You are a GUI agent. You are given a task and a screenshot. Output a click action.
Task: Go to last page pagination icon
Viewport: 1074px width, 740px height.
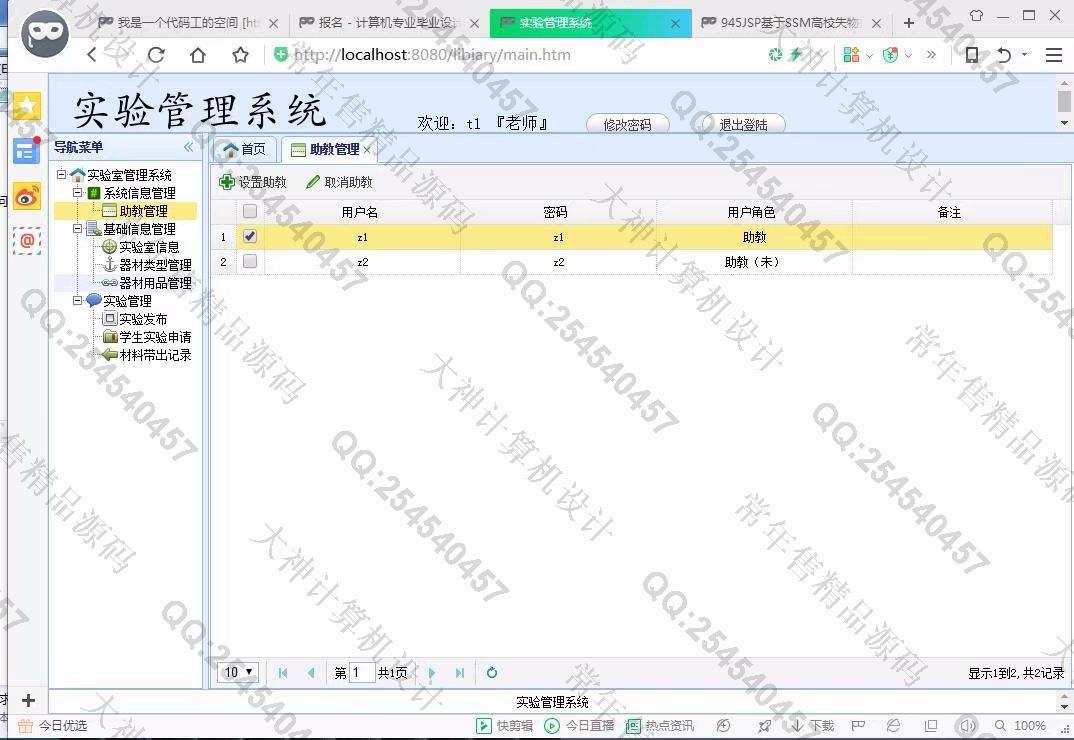click(x=460, y=673)
